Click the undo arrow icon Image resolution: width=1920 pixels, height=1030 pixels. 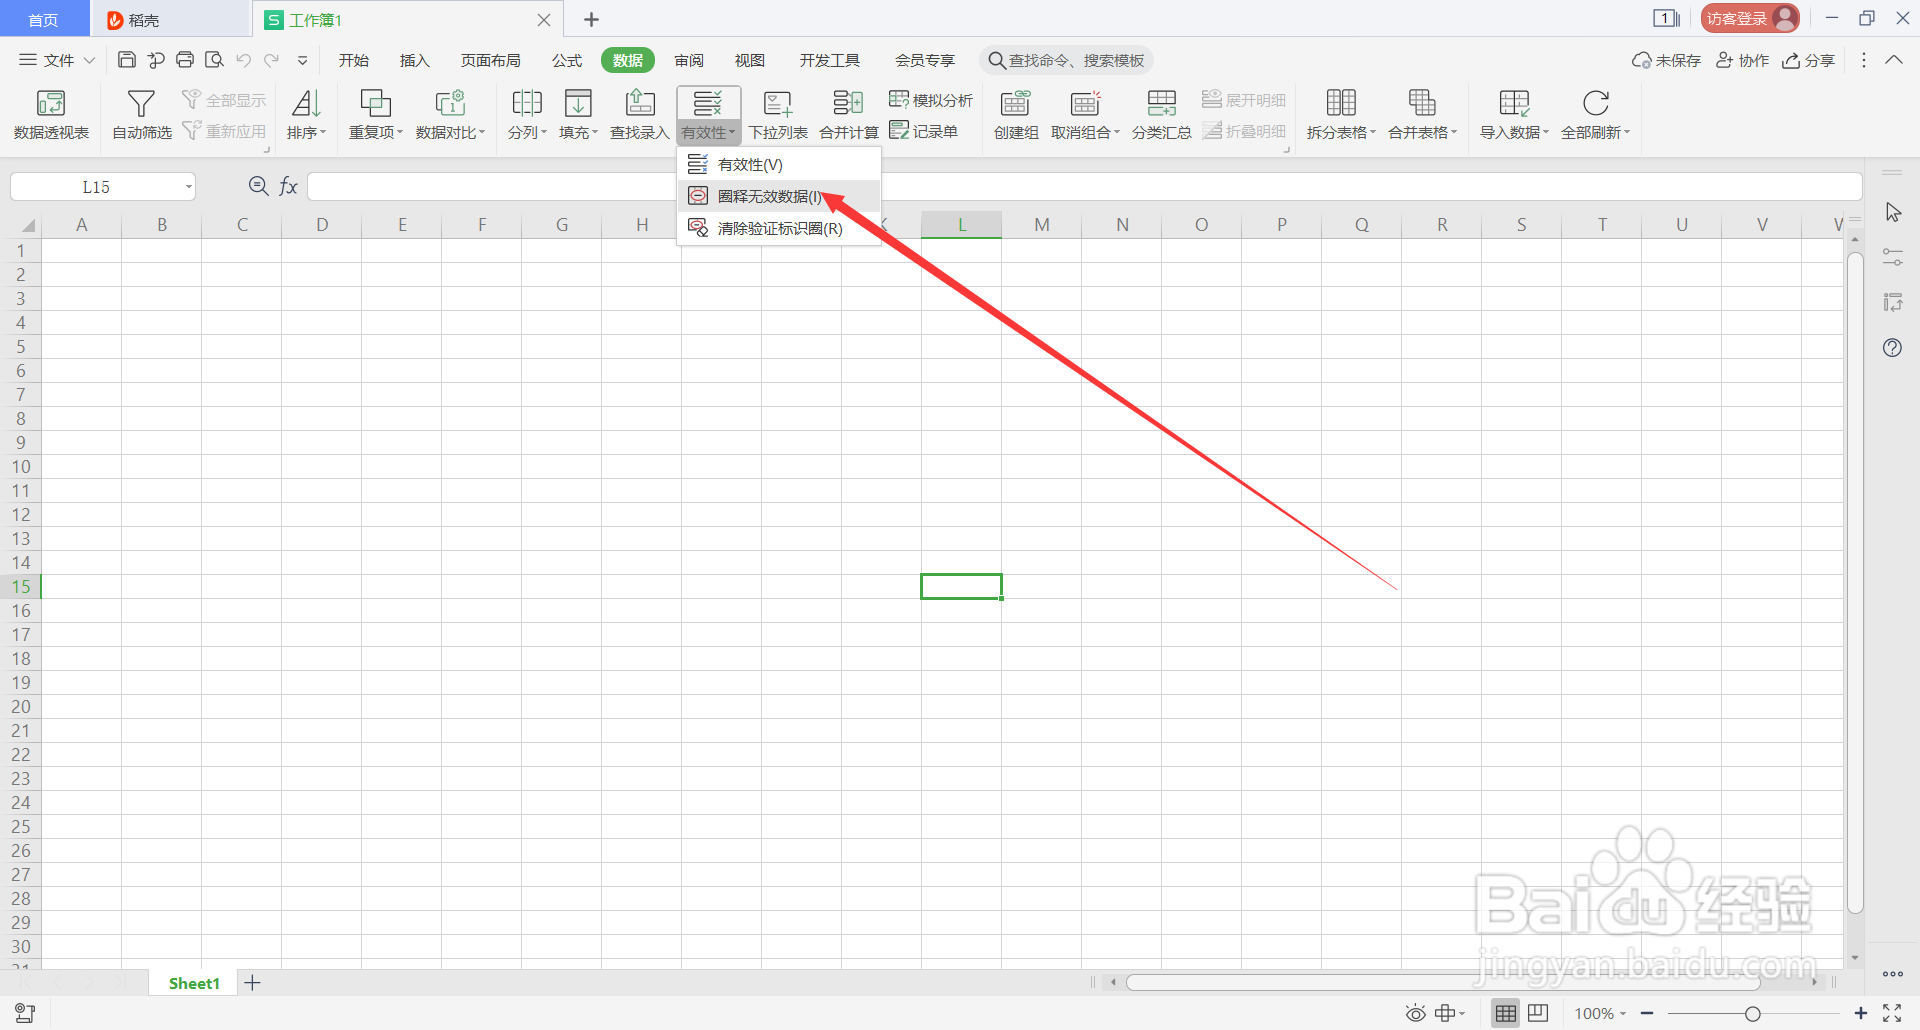tap(243, 60)
